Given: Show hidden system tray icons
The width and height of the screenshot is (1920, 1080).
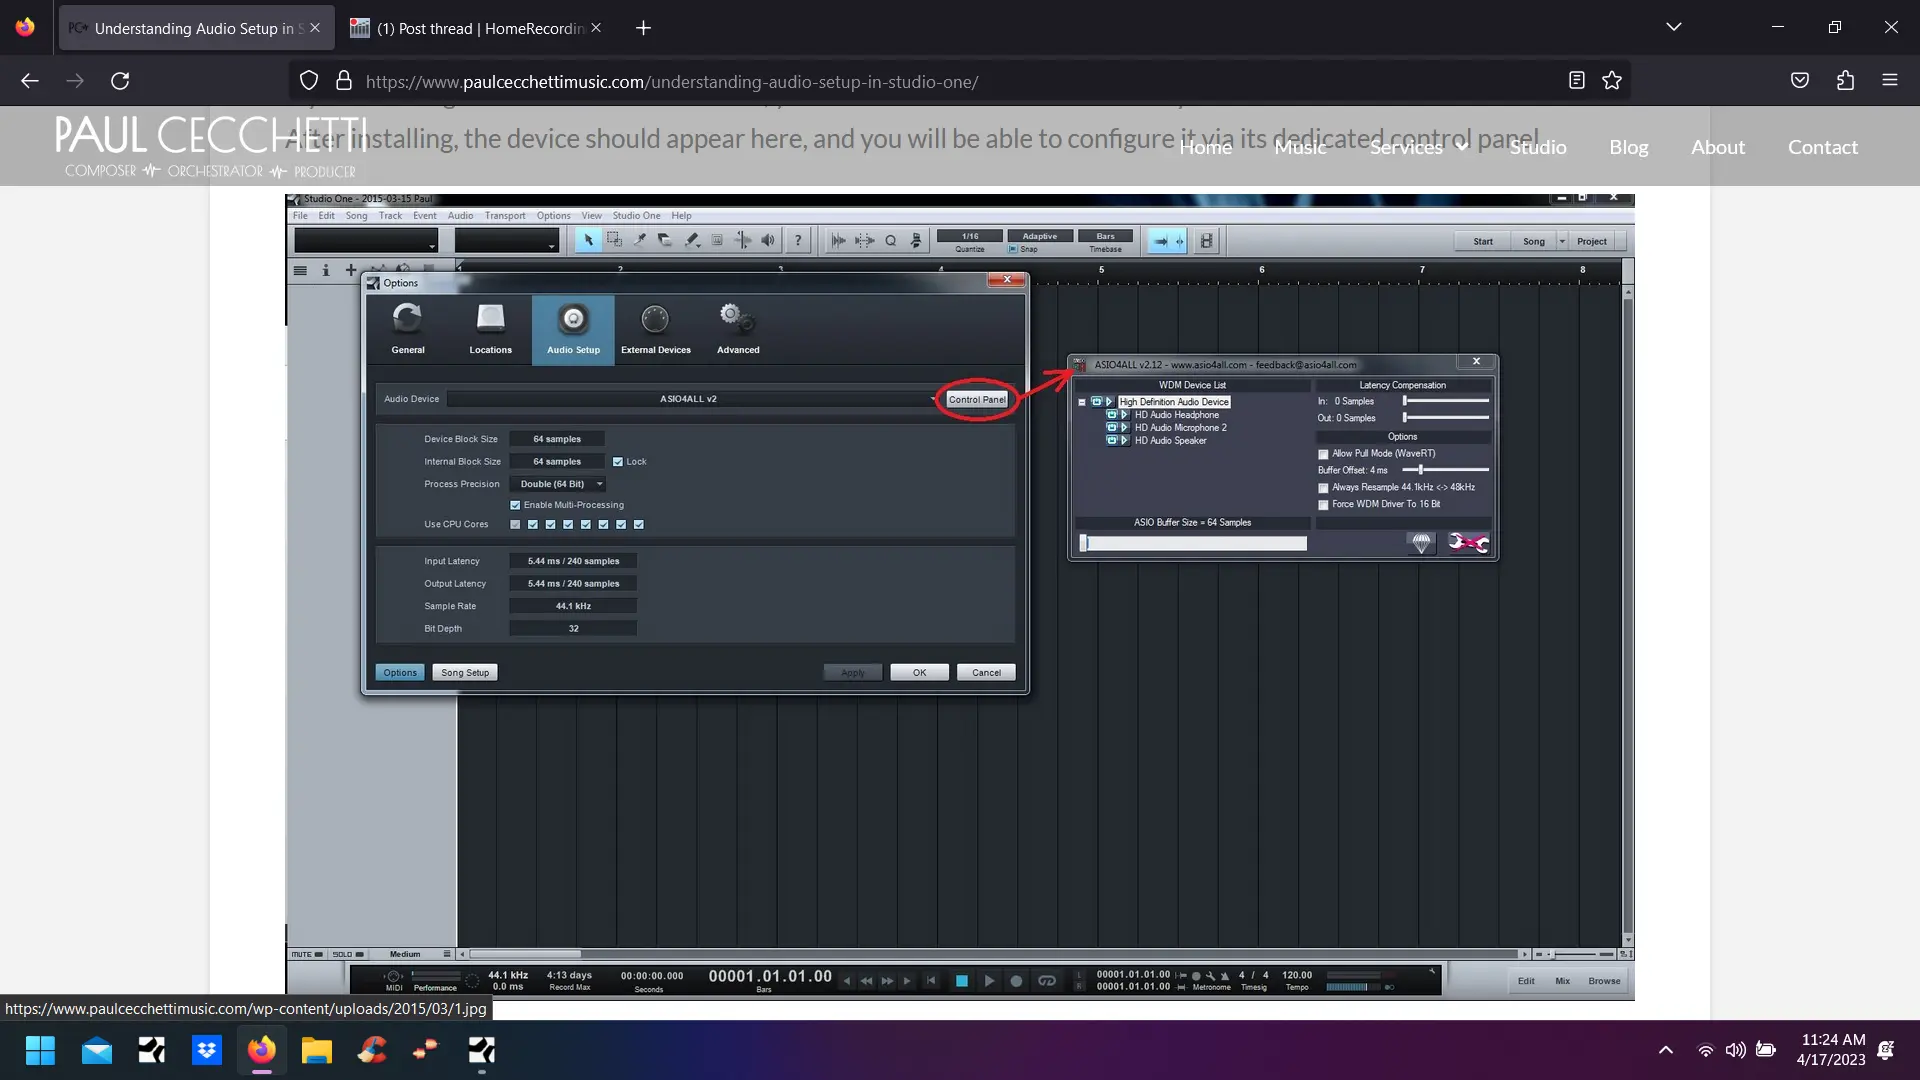Looking at the screenshot, I should 1665,1050.
